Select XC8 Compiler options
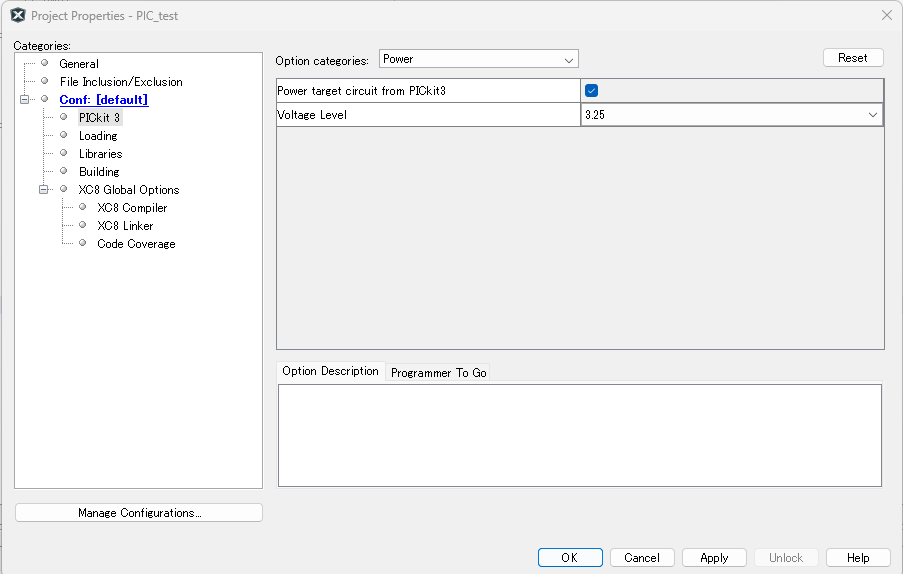903x574 pixels. 132,208
